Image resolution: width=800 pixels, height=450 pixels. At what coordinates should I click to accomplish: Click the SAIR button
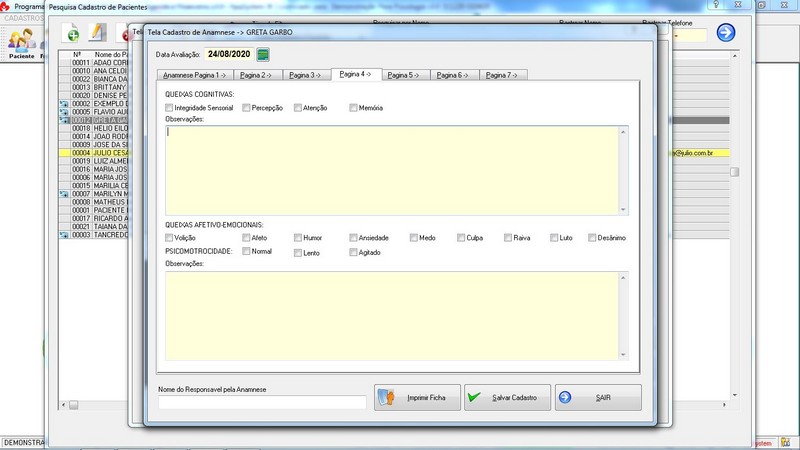(x=598, y=397)
